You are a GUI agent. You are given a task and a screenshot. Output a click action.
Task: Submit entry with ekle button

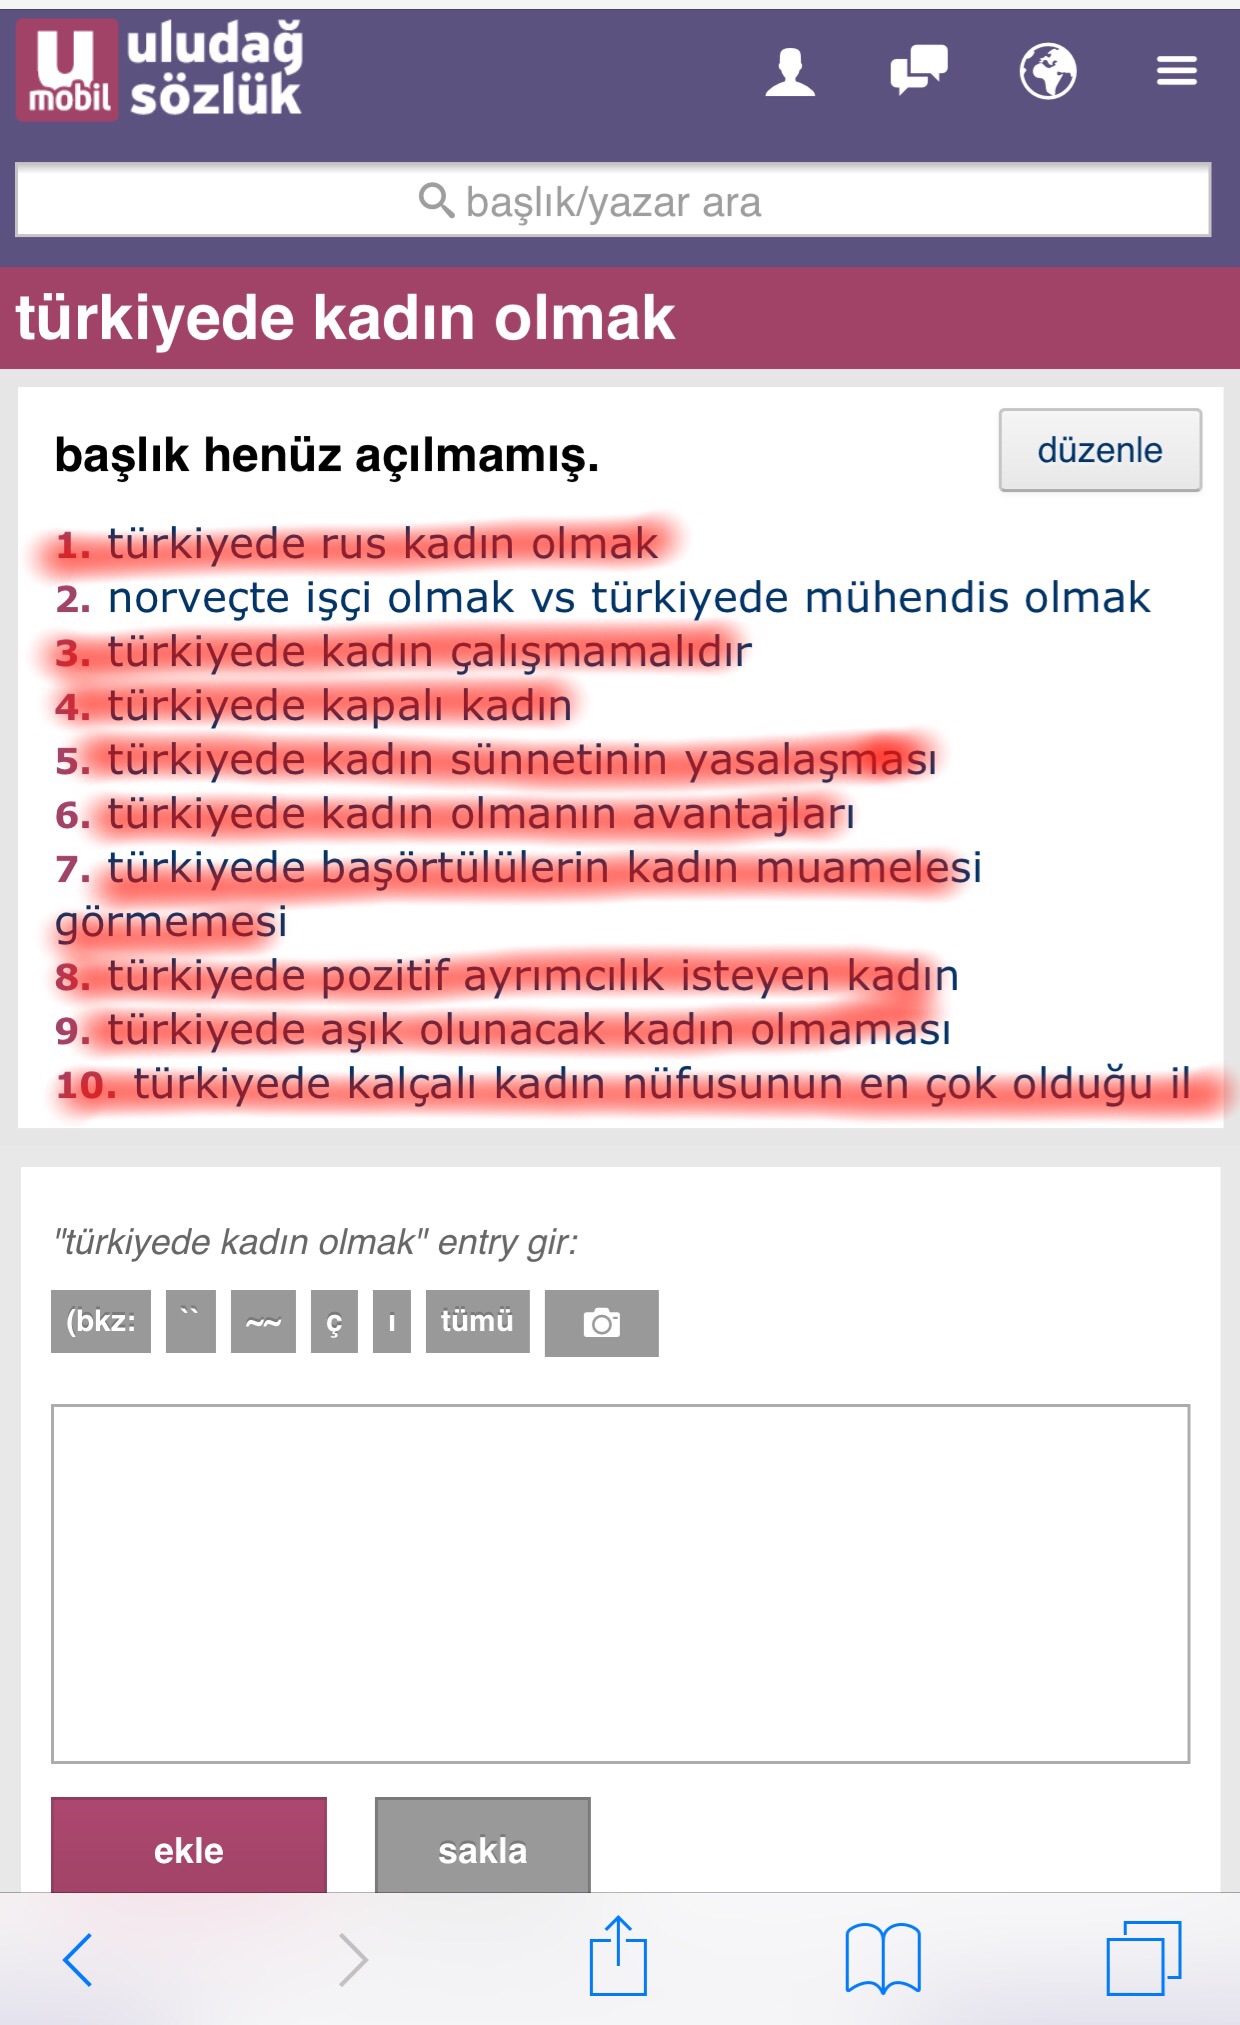pyautogui.click(x=189, y=1846)
